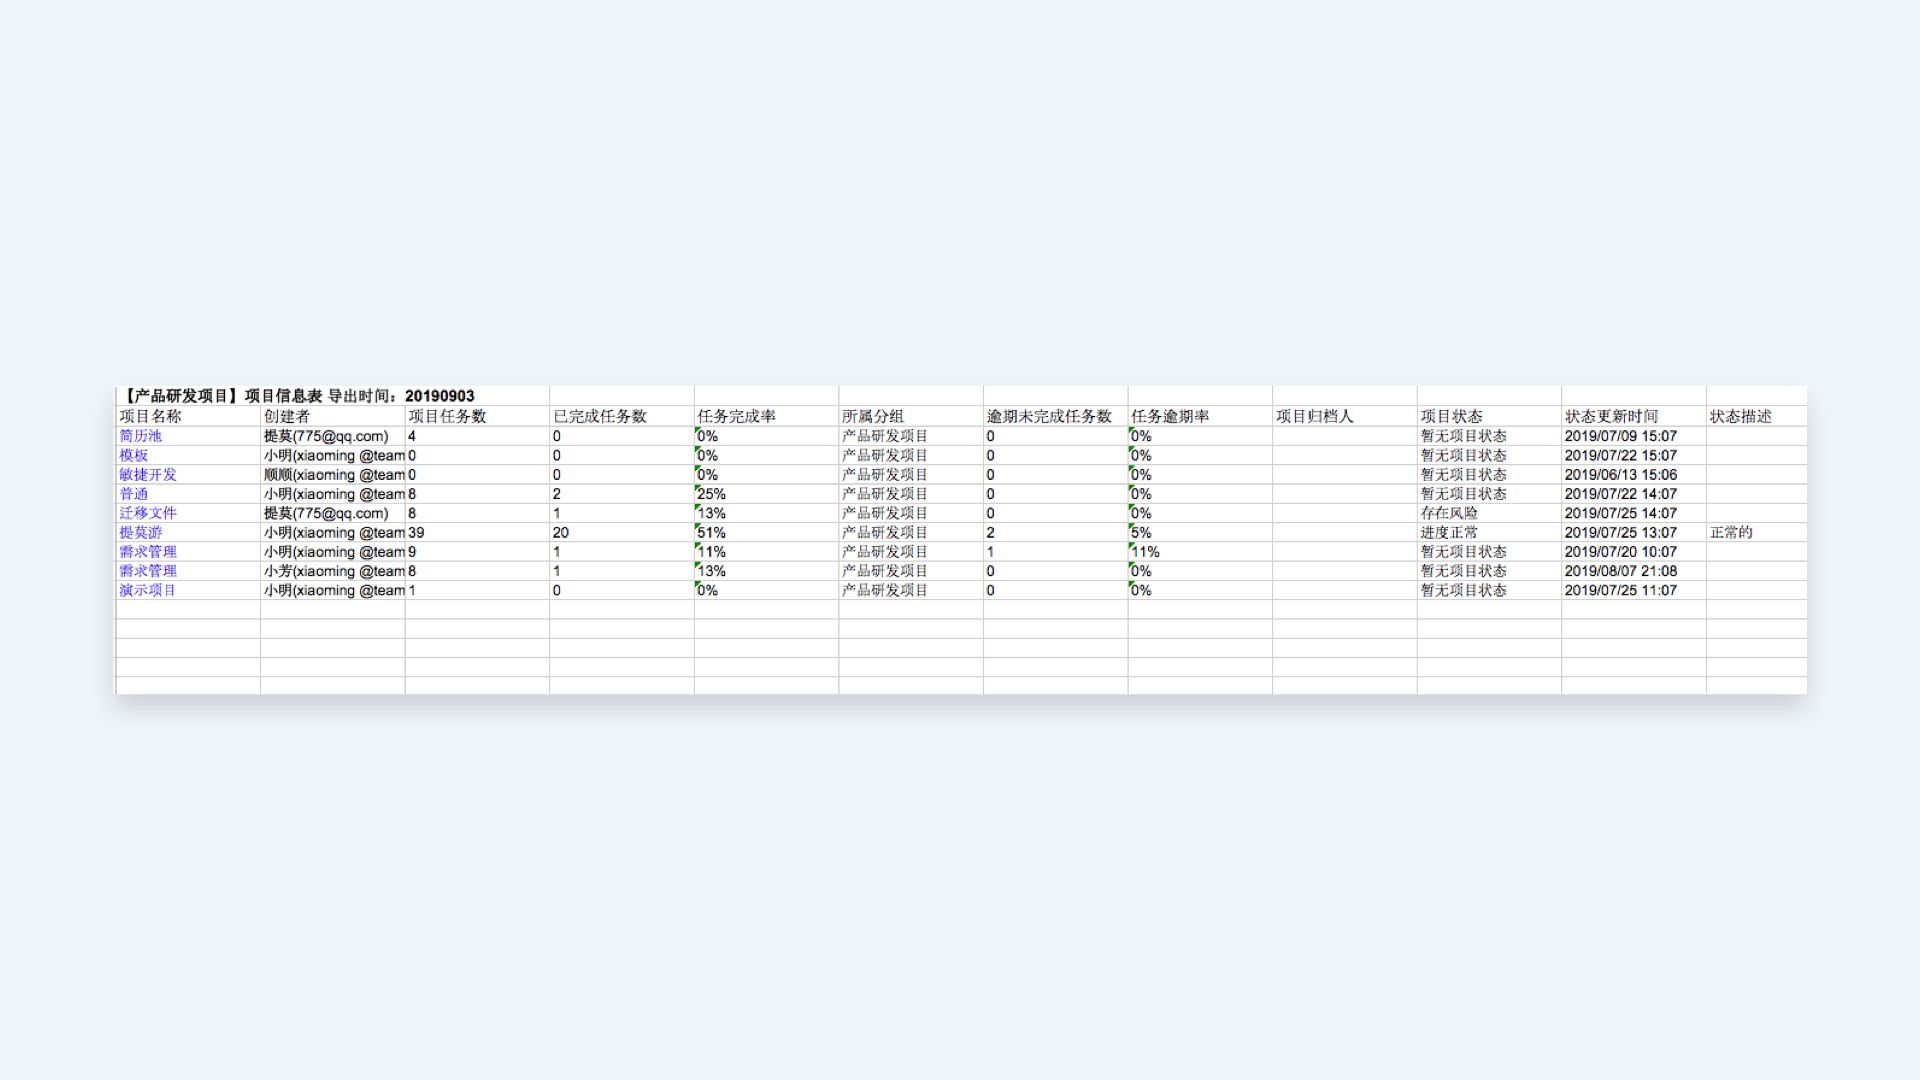Viewport: 1920px width, 1080px height.
Task: Select the 状态更新时间 header cell
Action: click(1633, 416)
